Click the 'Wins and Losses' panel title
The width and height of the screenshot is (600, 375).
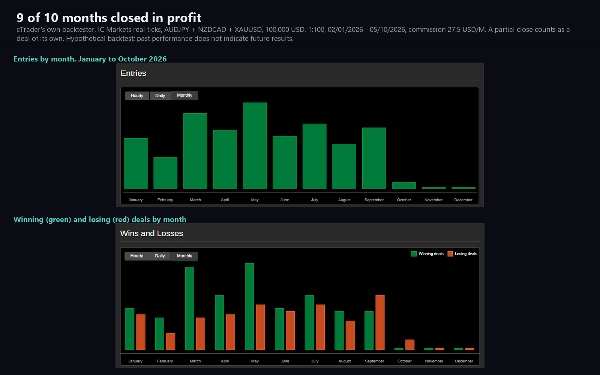point(152,233)
